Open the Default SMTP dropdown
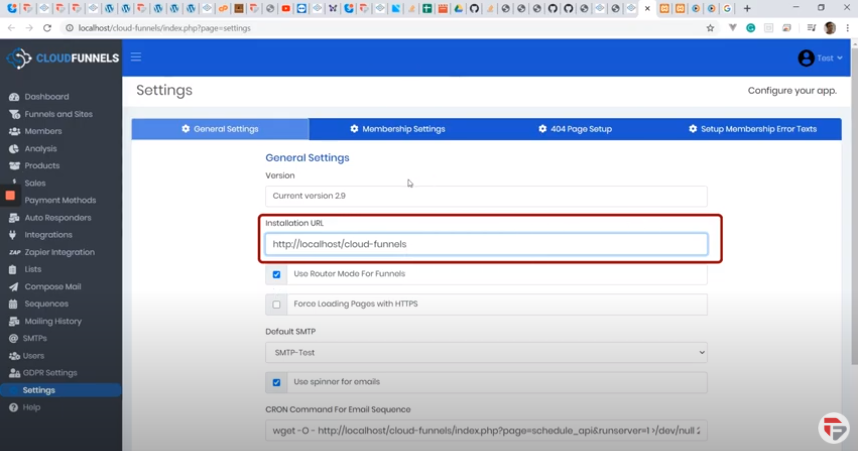The height and width of the screenshot is (451, 858). [x=486, y=352]
